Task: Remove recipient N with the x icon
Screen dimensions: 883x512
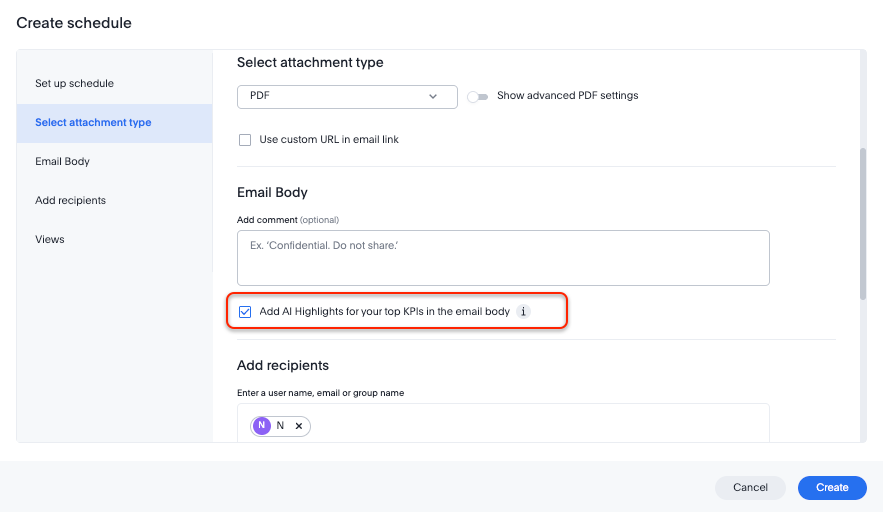Action: [299, 426]
